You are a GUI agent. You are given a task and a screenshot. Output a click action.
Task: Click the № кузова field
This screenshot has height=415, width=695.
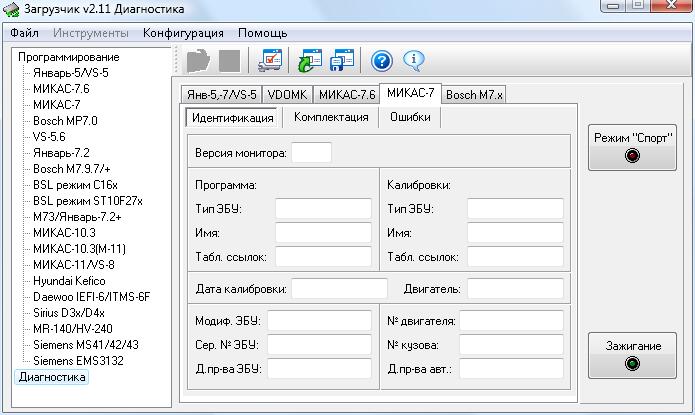click(x=511, y=344)
